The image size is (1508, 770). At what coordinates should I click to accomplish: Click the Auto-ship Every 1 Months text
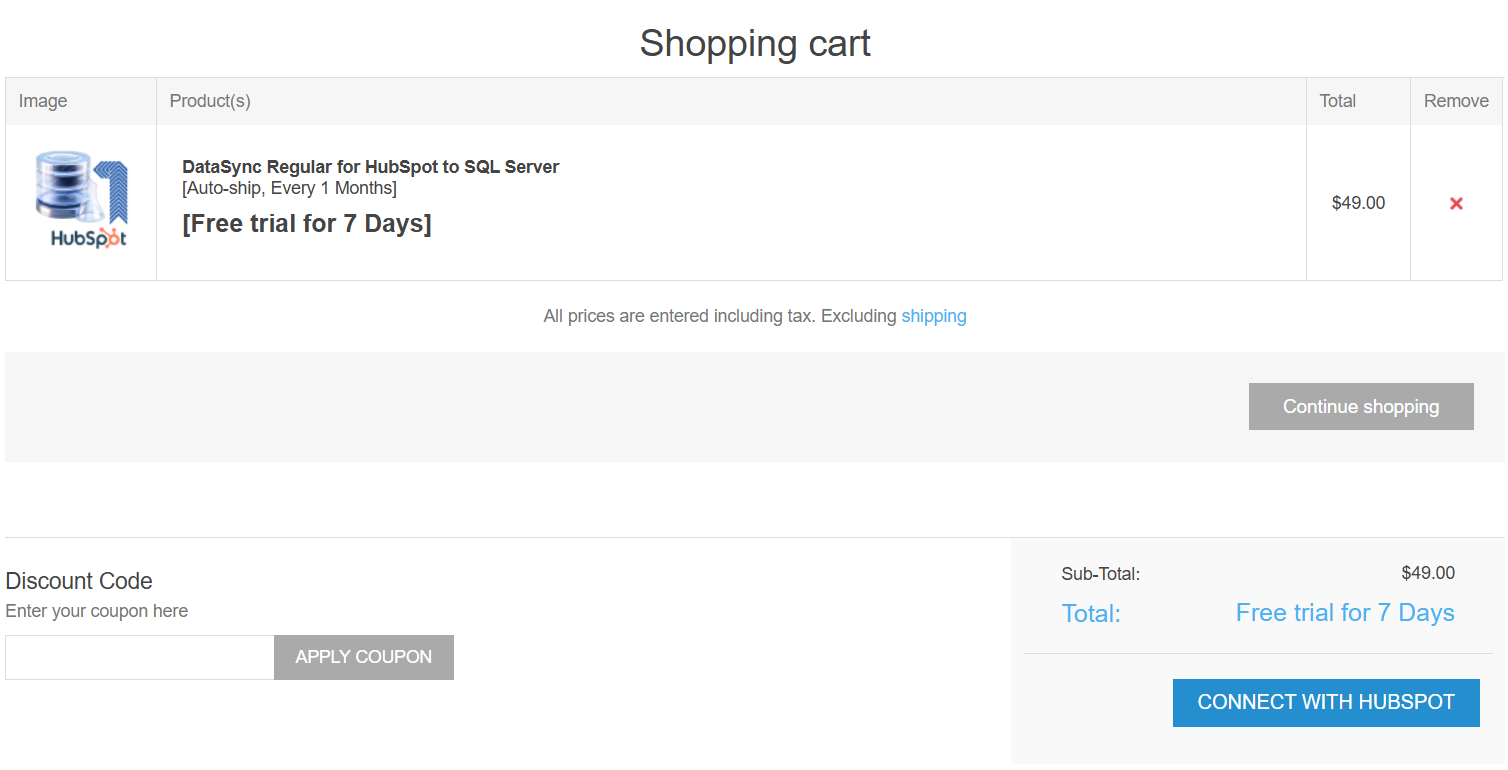click(x=289, y=188)
